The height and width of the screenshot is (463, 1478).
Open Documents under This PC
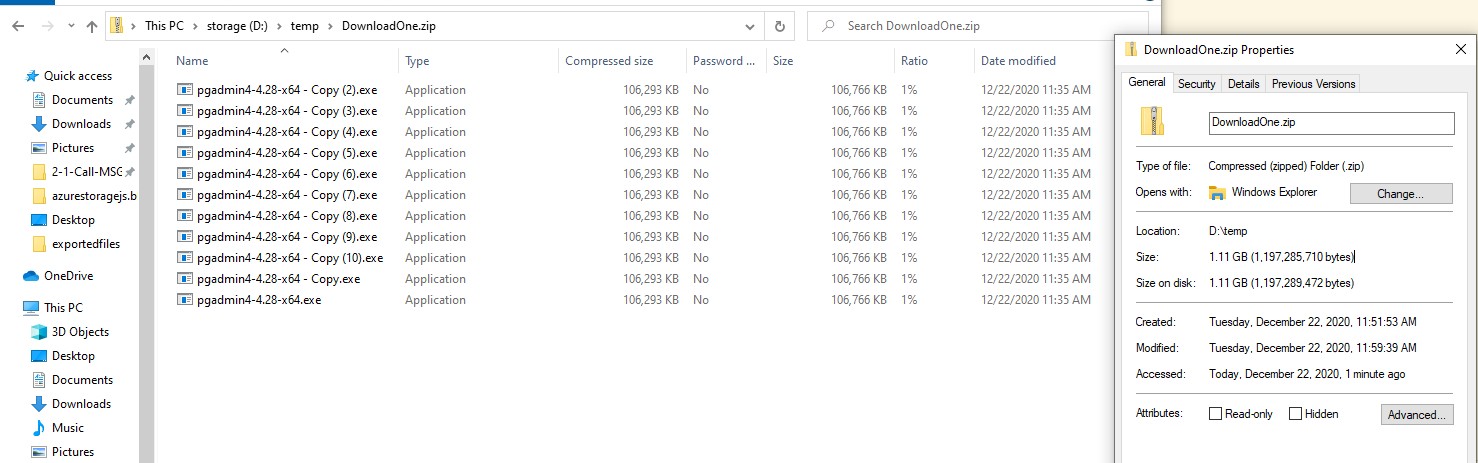(x=82, y=380)
